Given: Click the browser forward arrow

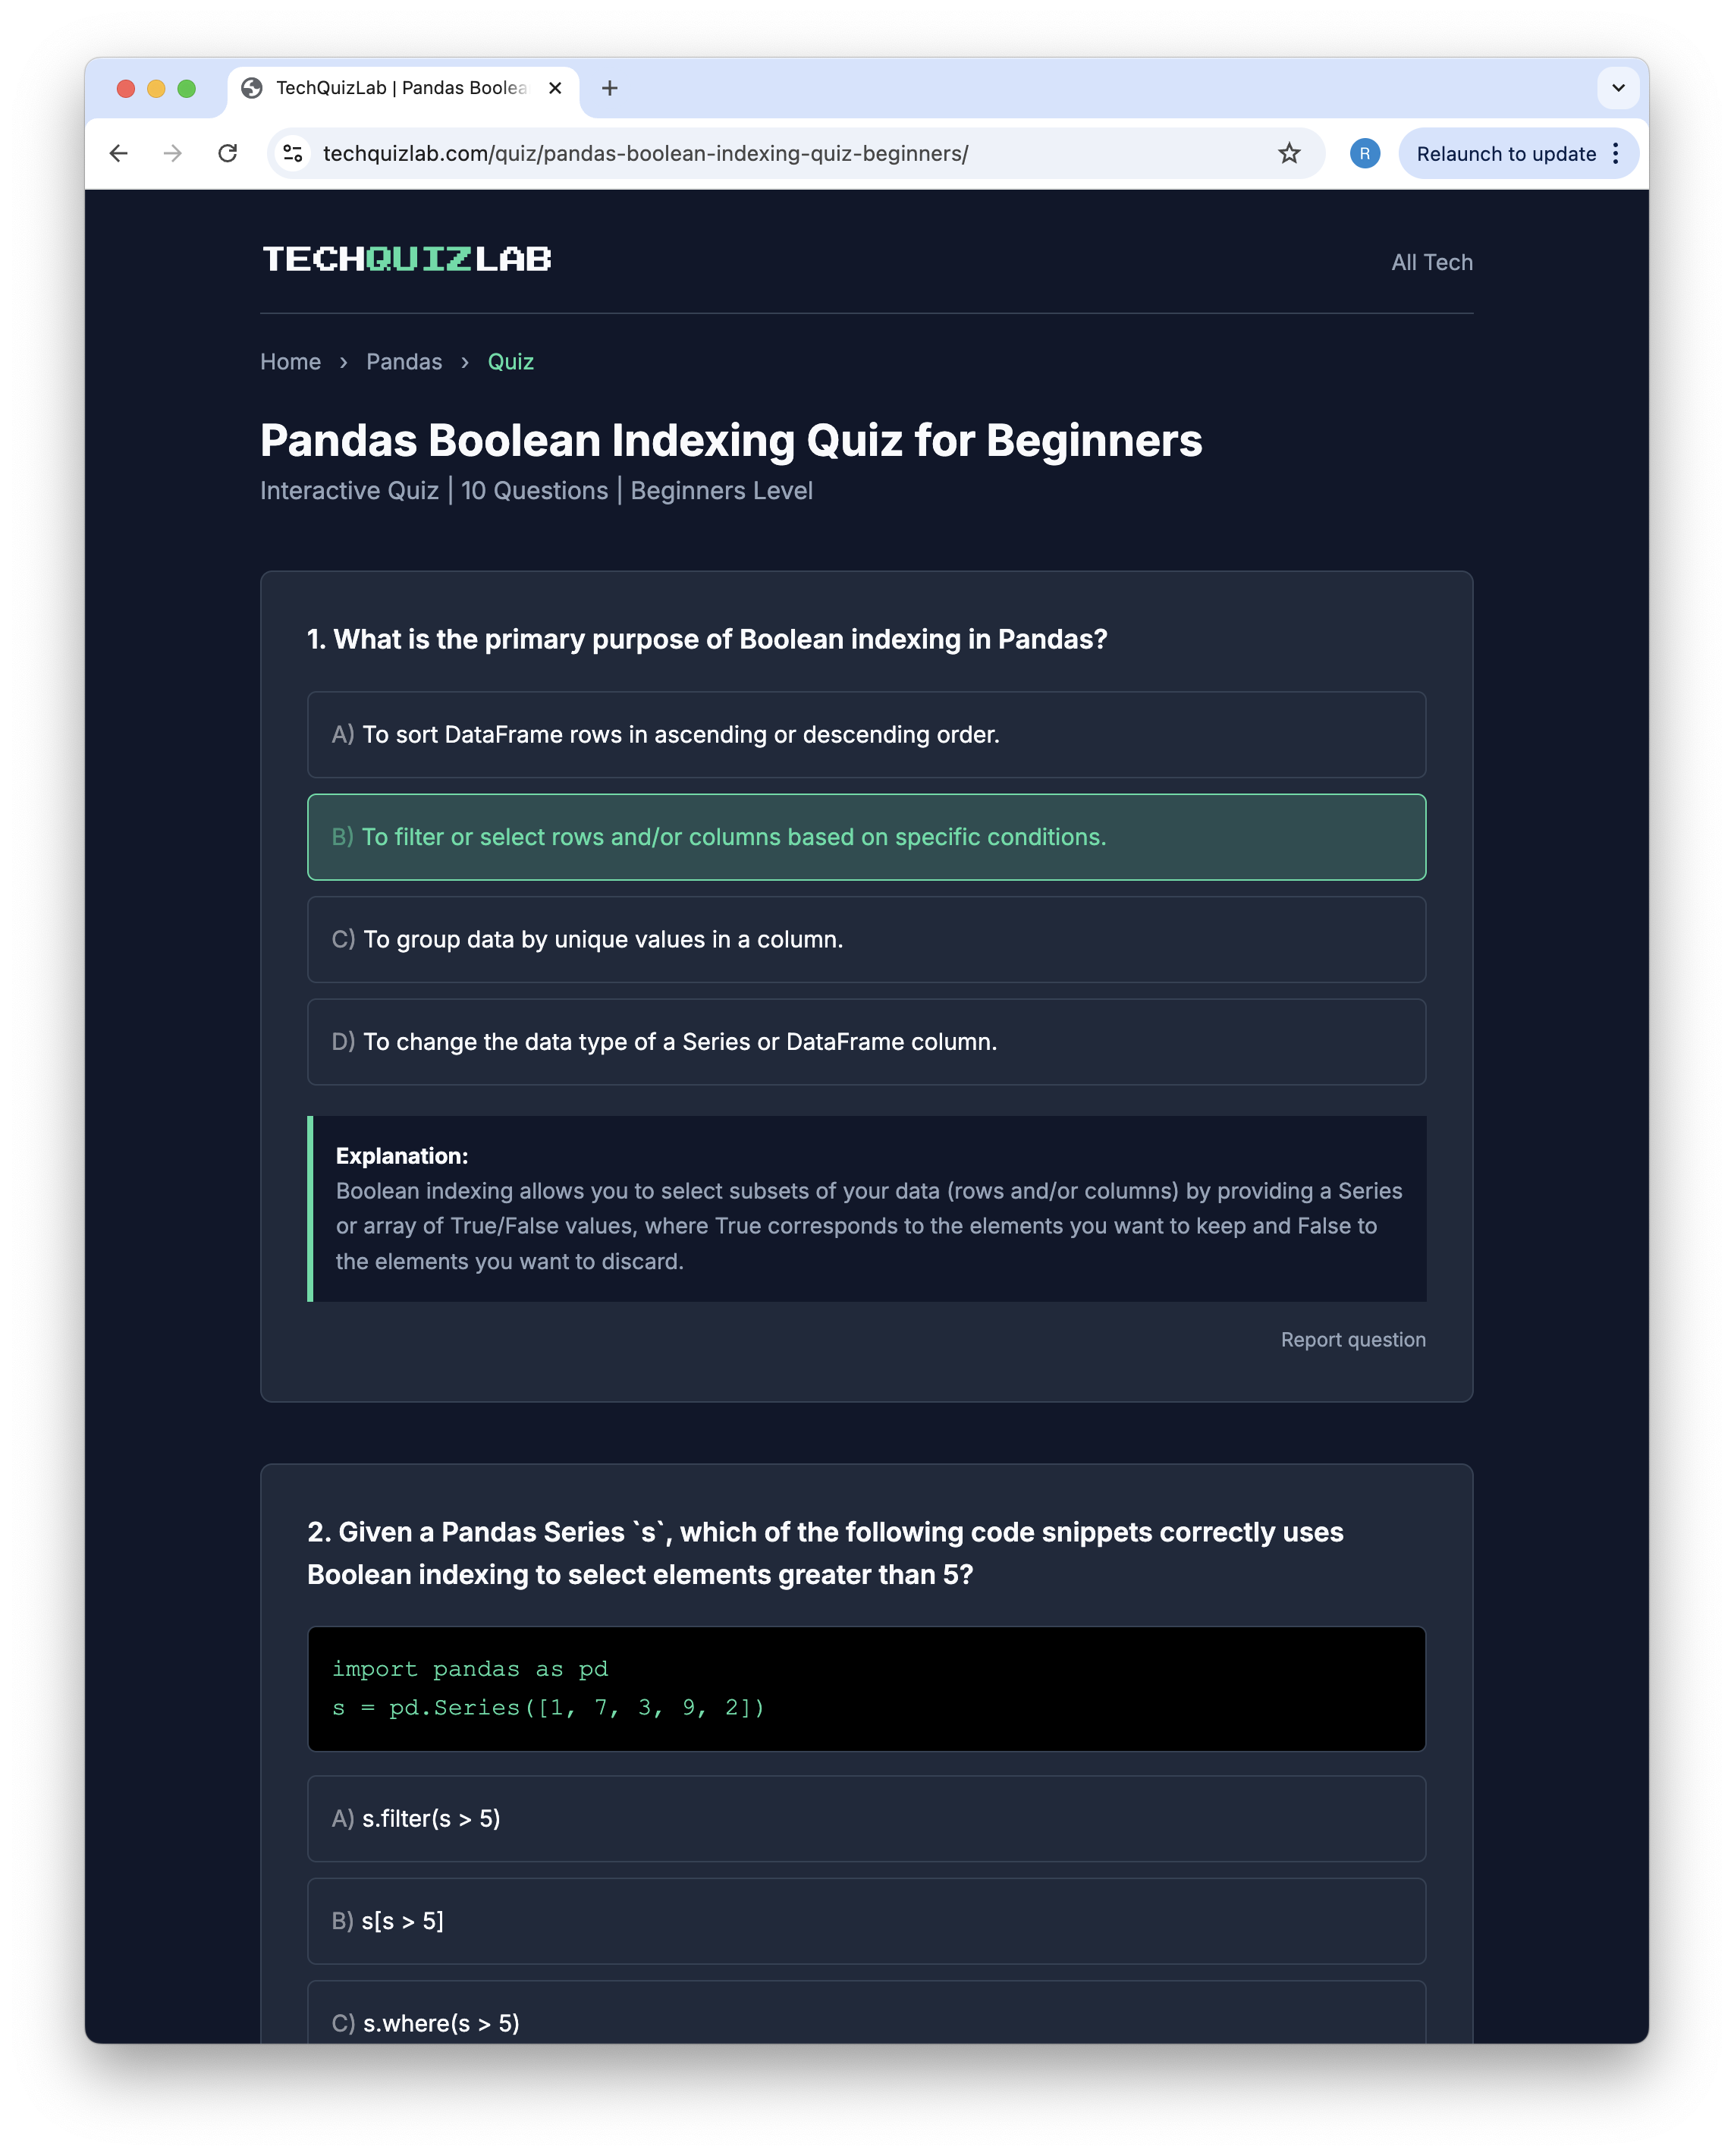Looking at the screenshot, I should click(x=173, y=153).
